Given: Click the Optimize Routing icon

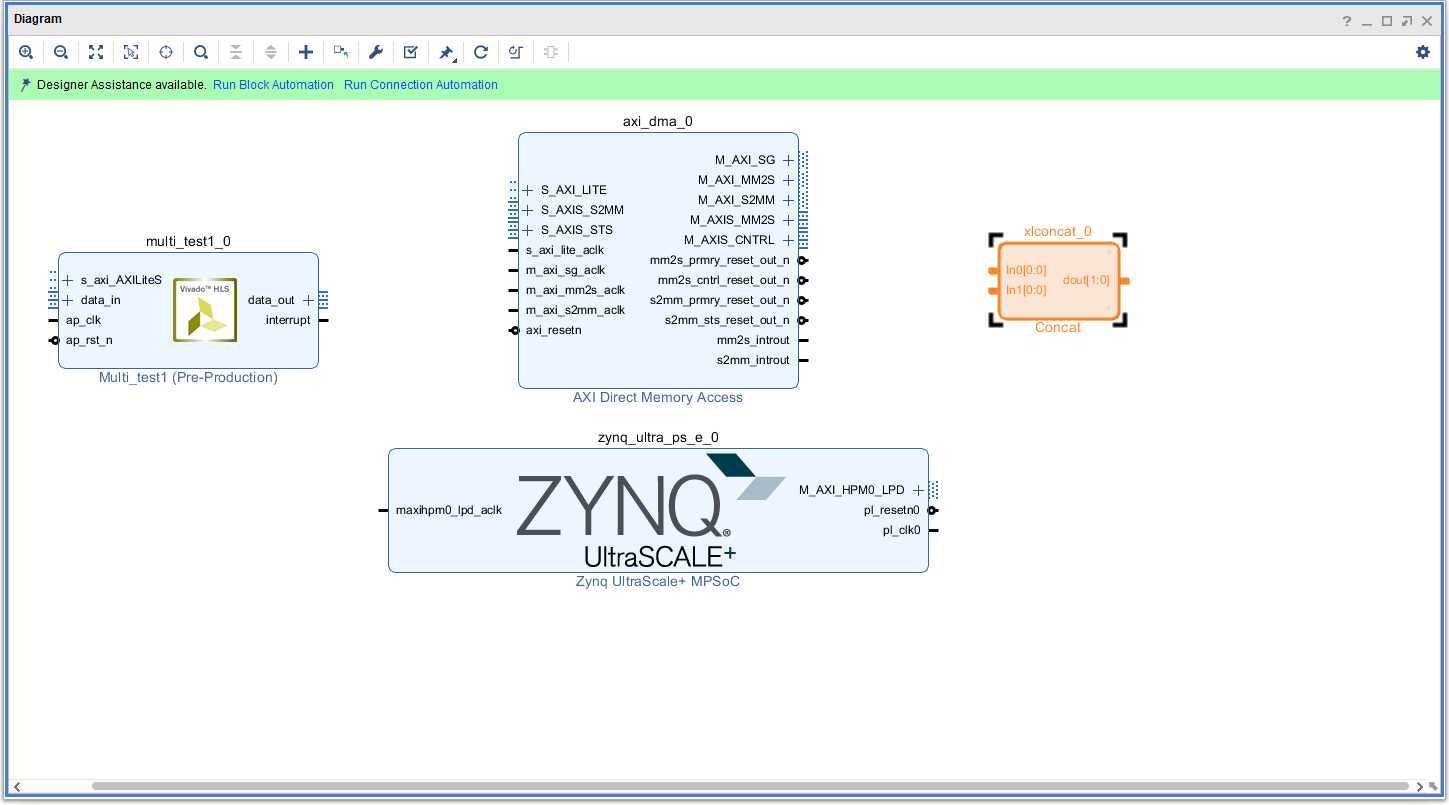Looking at the screenshot, I should [516, 52].
